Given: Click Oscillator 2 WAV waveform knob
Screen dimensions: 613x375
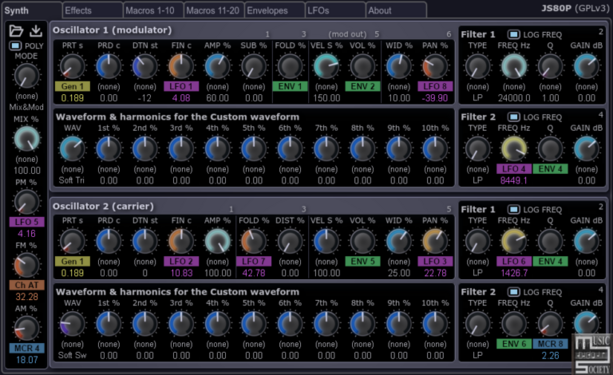Looking at the screenshot, I should pyautogui.click(x=72, y=323).
